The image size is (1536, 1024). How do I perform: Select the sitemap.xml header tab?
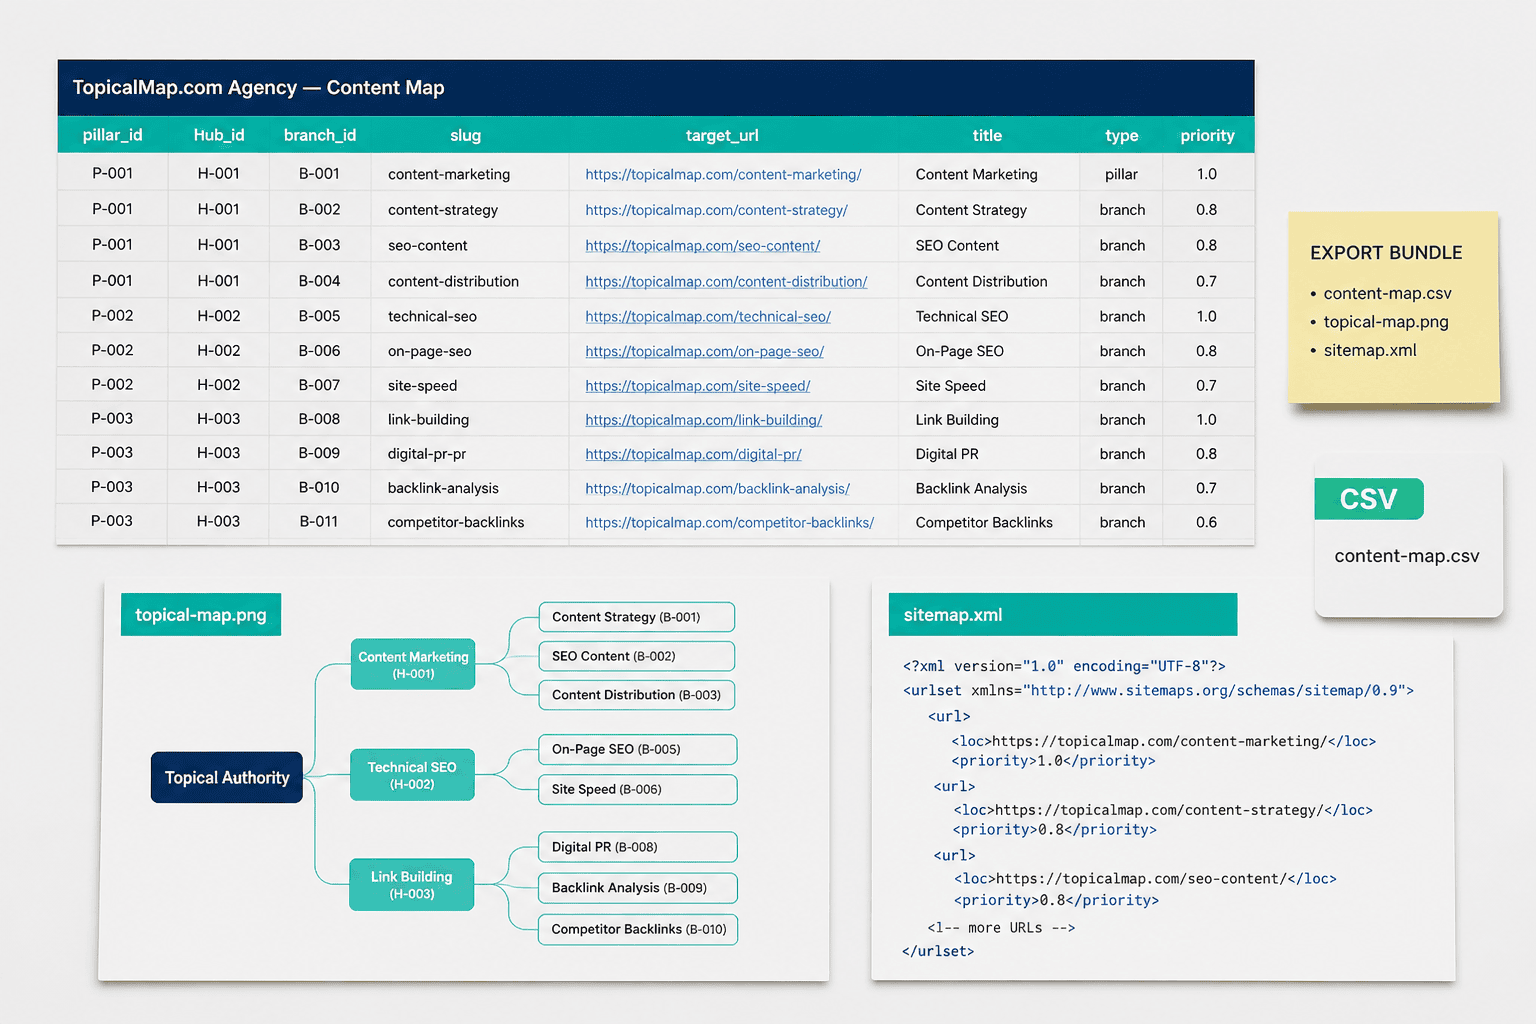point(1063,615)
